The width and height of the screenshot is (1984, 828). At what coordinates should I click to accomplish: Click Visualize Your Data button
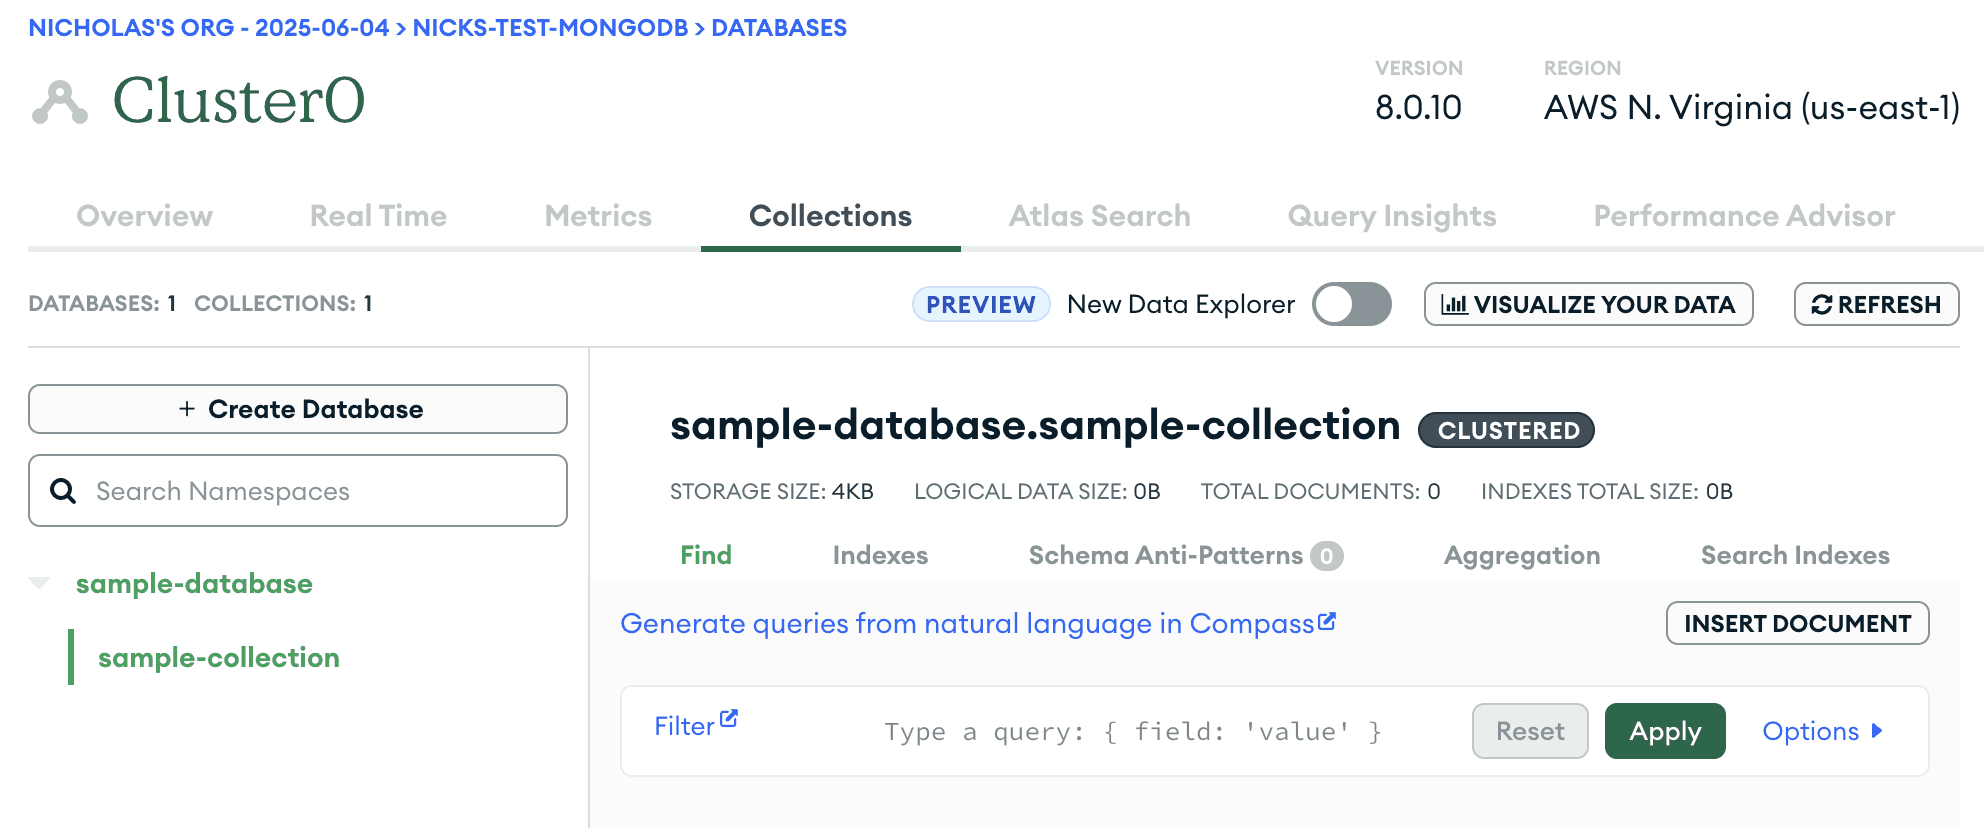coord(1588,304)
